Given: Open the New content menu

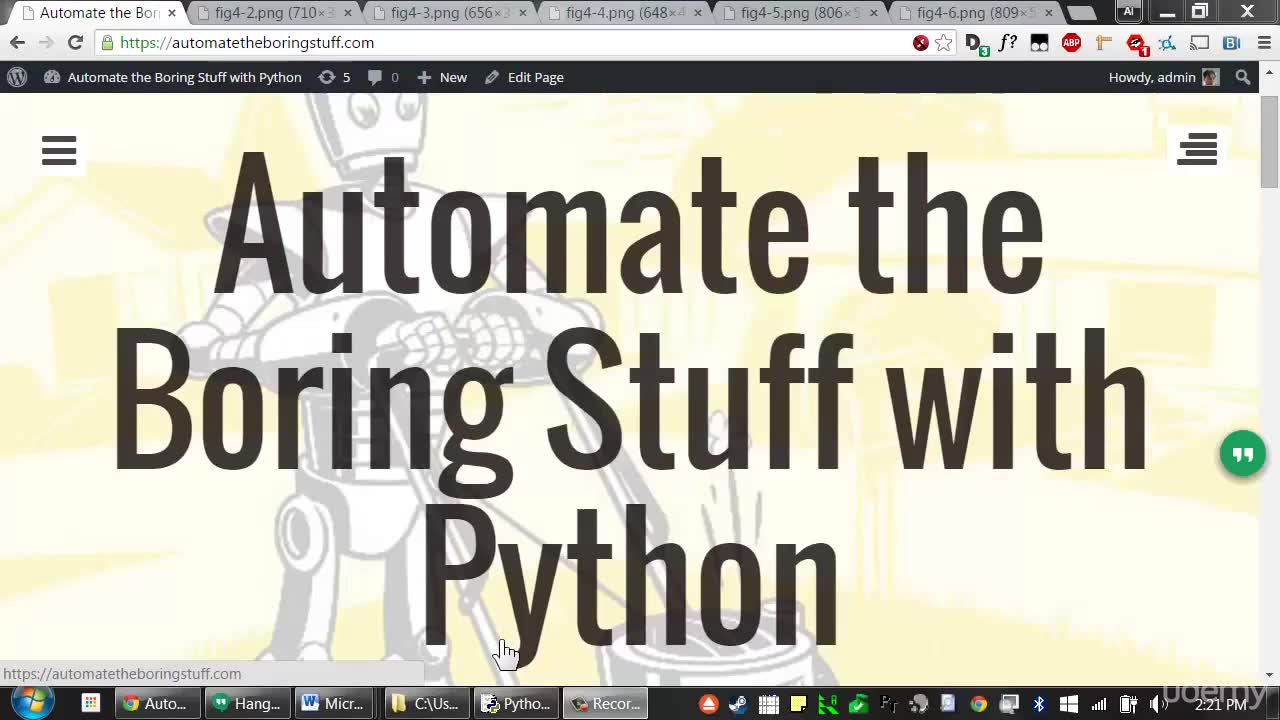Looking at the screenshot, I should coord(442,77).
